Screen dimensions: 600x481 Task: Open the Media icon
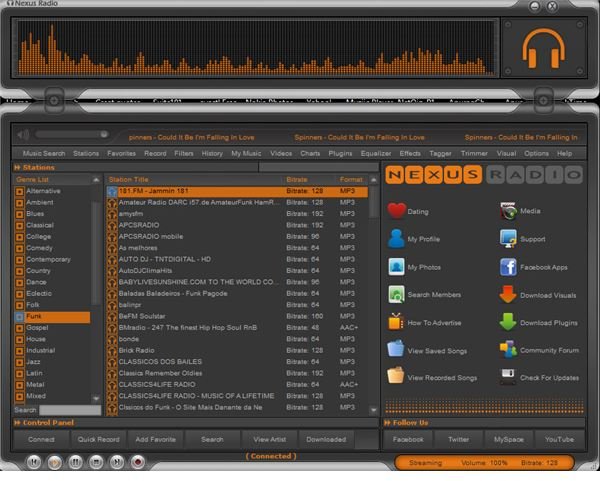[508, 211]
